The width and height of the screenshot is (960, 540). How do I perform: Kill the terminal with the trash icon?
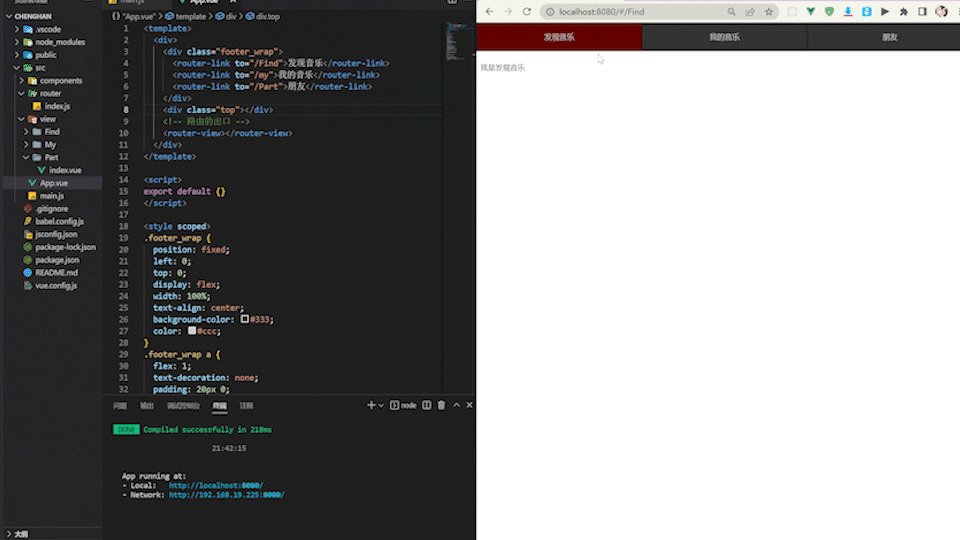pyautogui.click(x=441, y=405)
